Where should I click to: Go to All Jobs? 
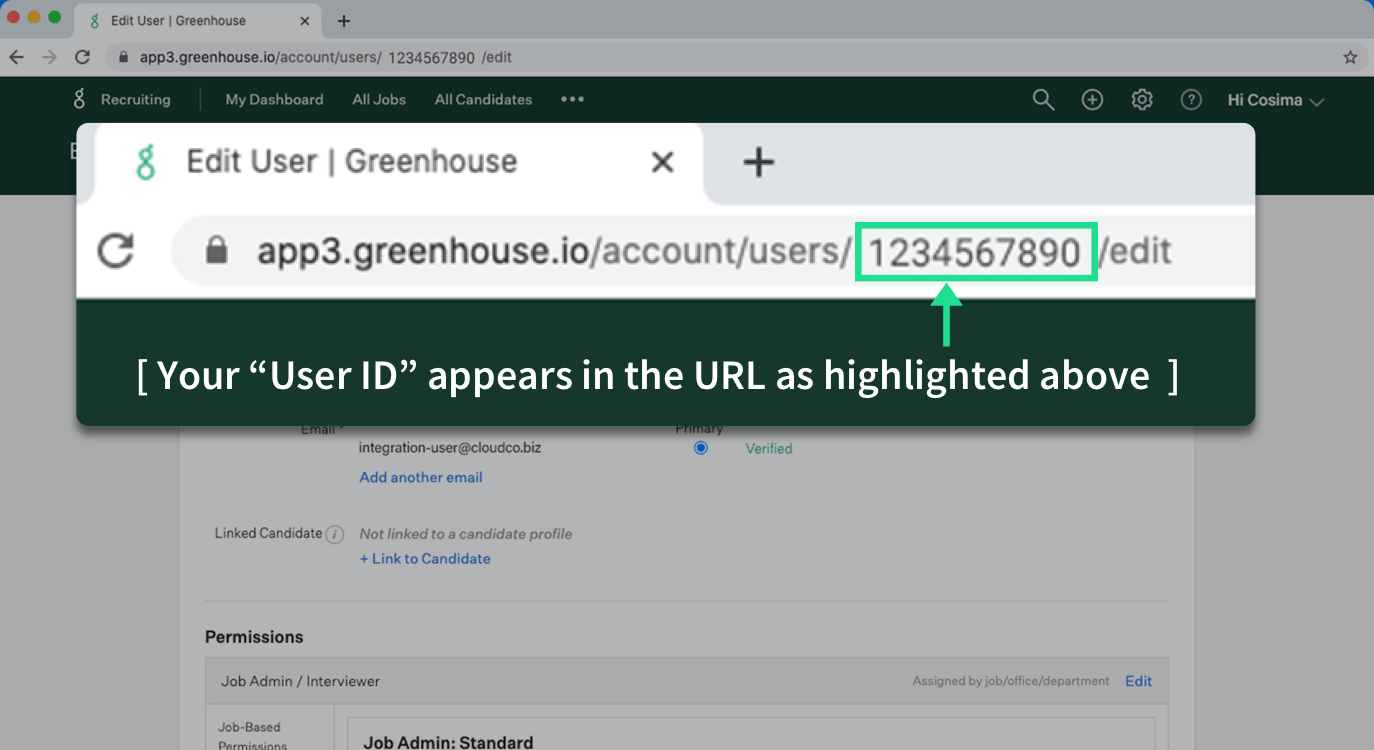pos(379,99)
